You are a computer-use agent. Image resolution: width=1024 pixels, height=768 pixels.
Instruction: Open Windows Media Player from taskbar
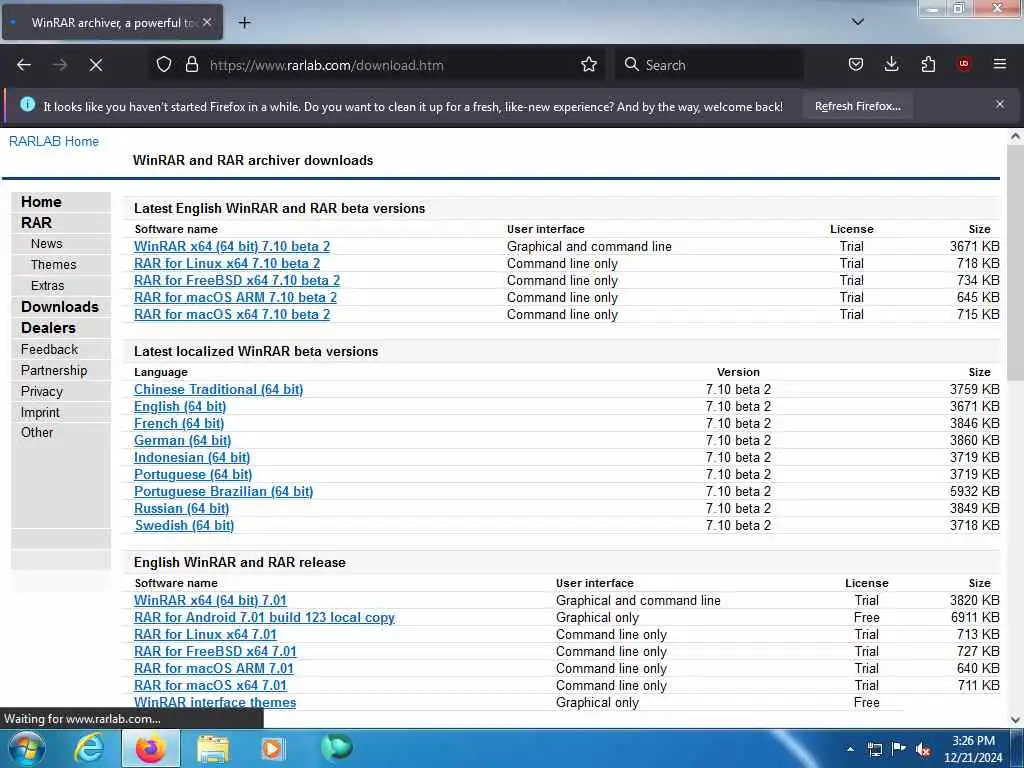click(x=272, y=748)
